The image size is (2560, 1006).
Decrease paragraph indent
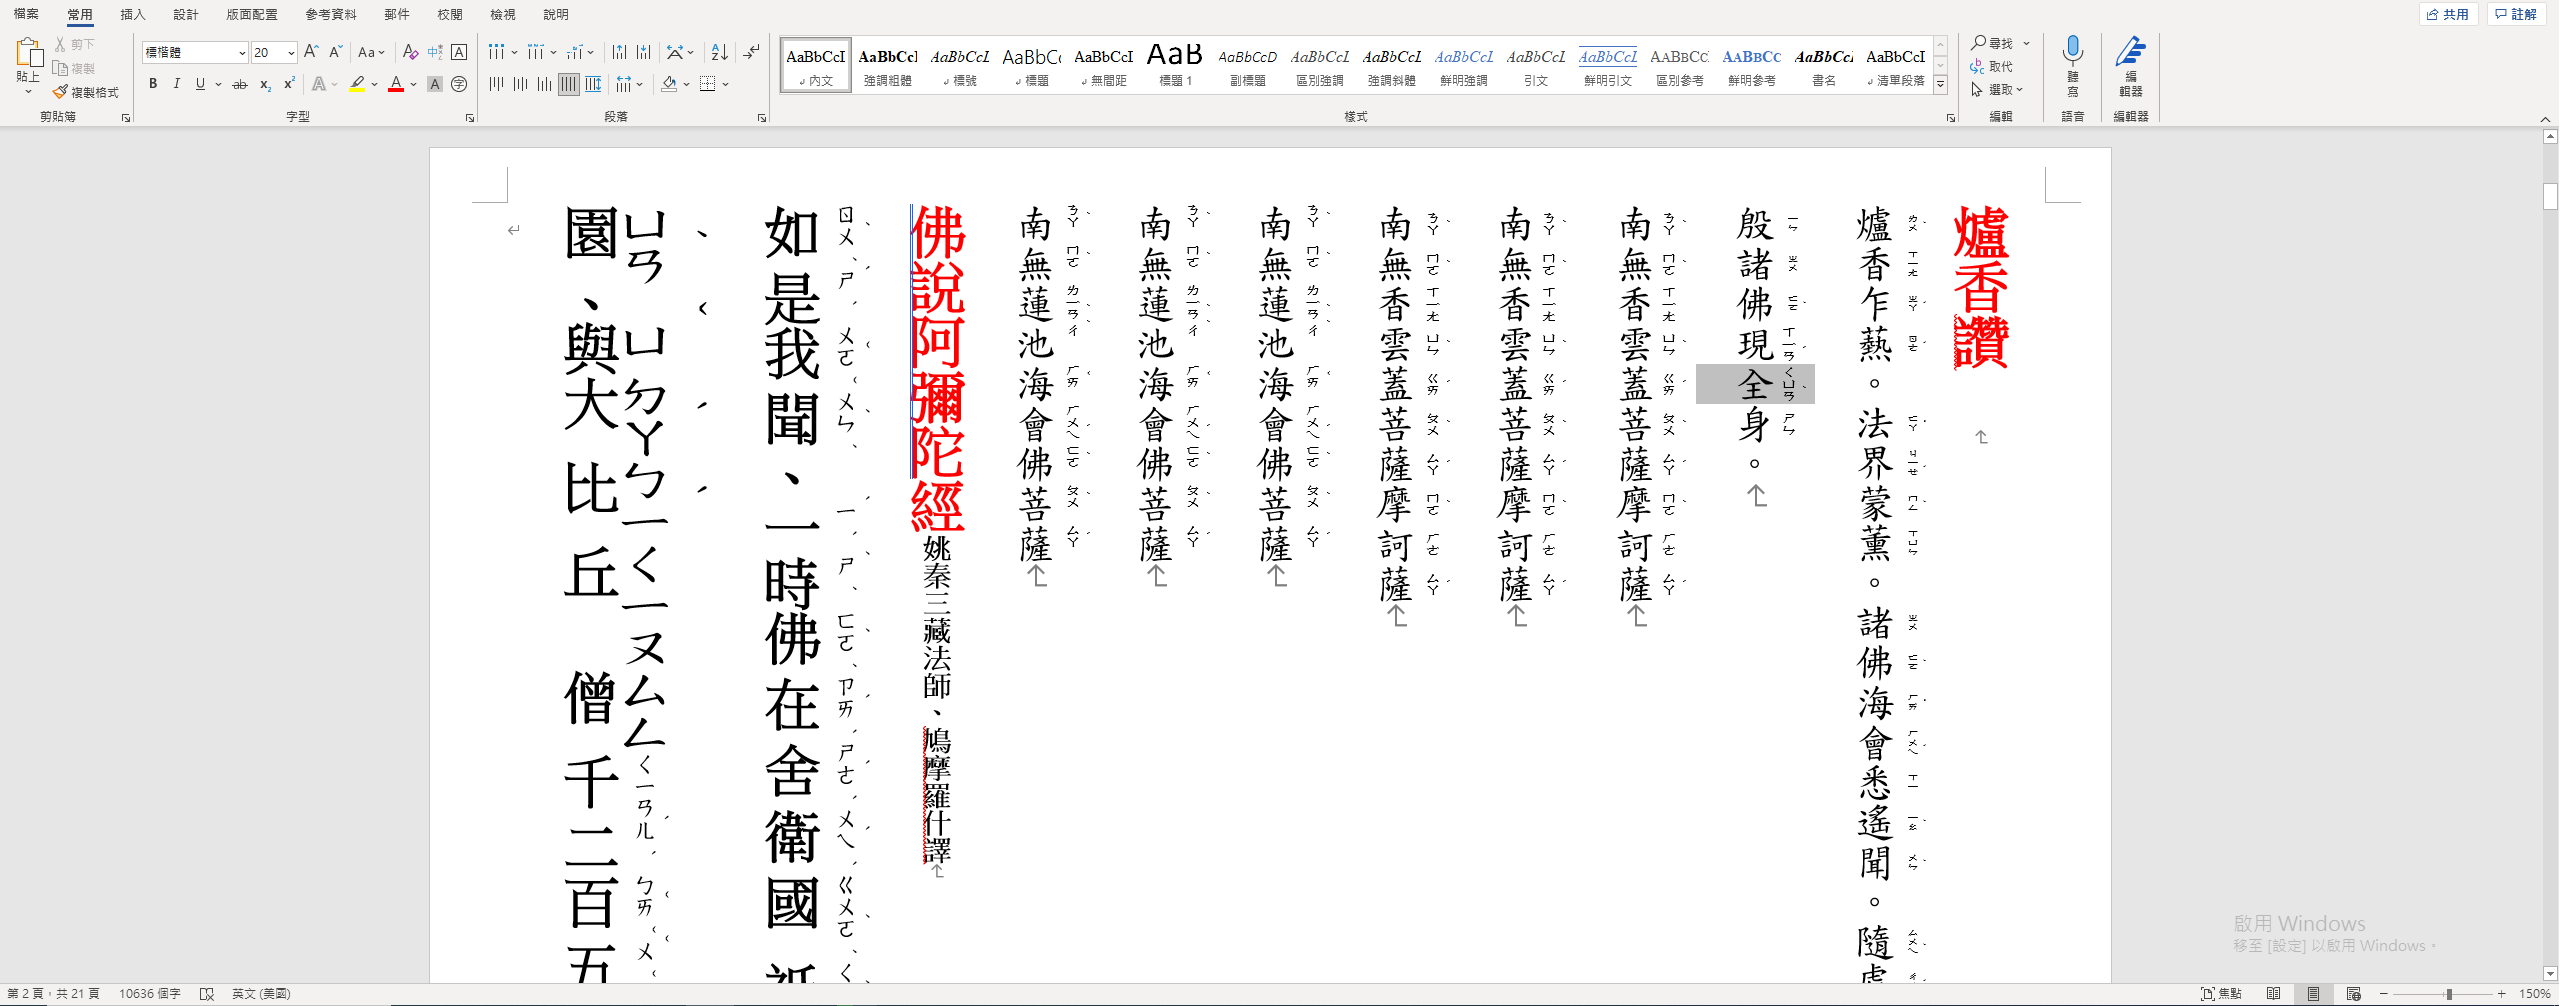(619, 52)
